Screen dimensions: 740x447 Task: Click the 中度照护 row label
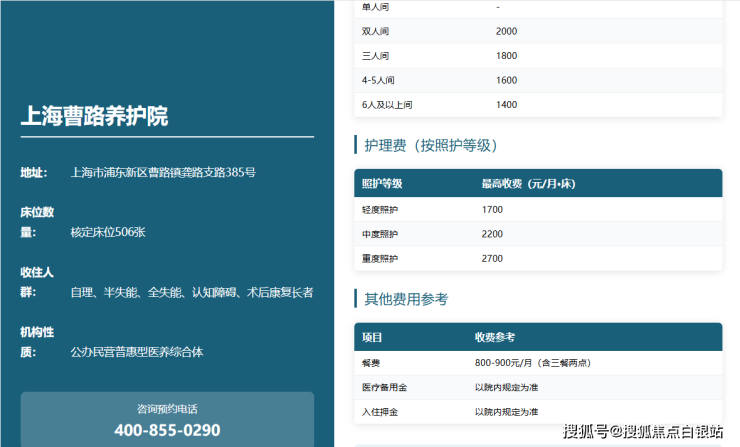(x=380, y=234)
